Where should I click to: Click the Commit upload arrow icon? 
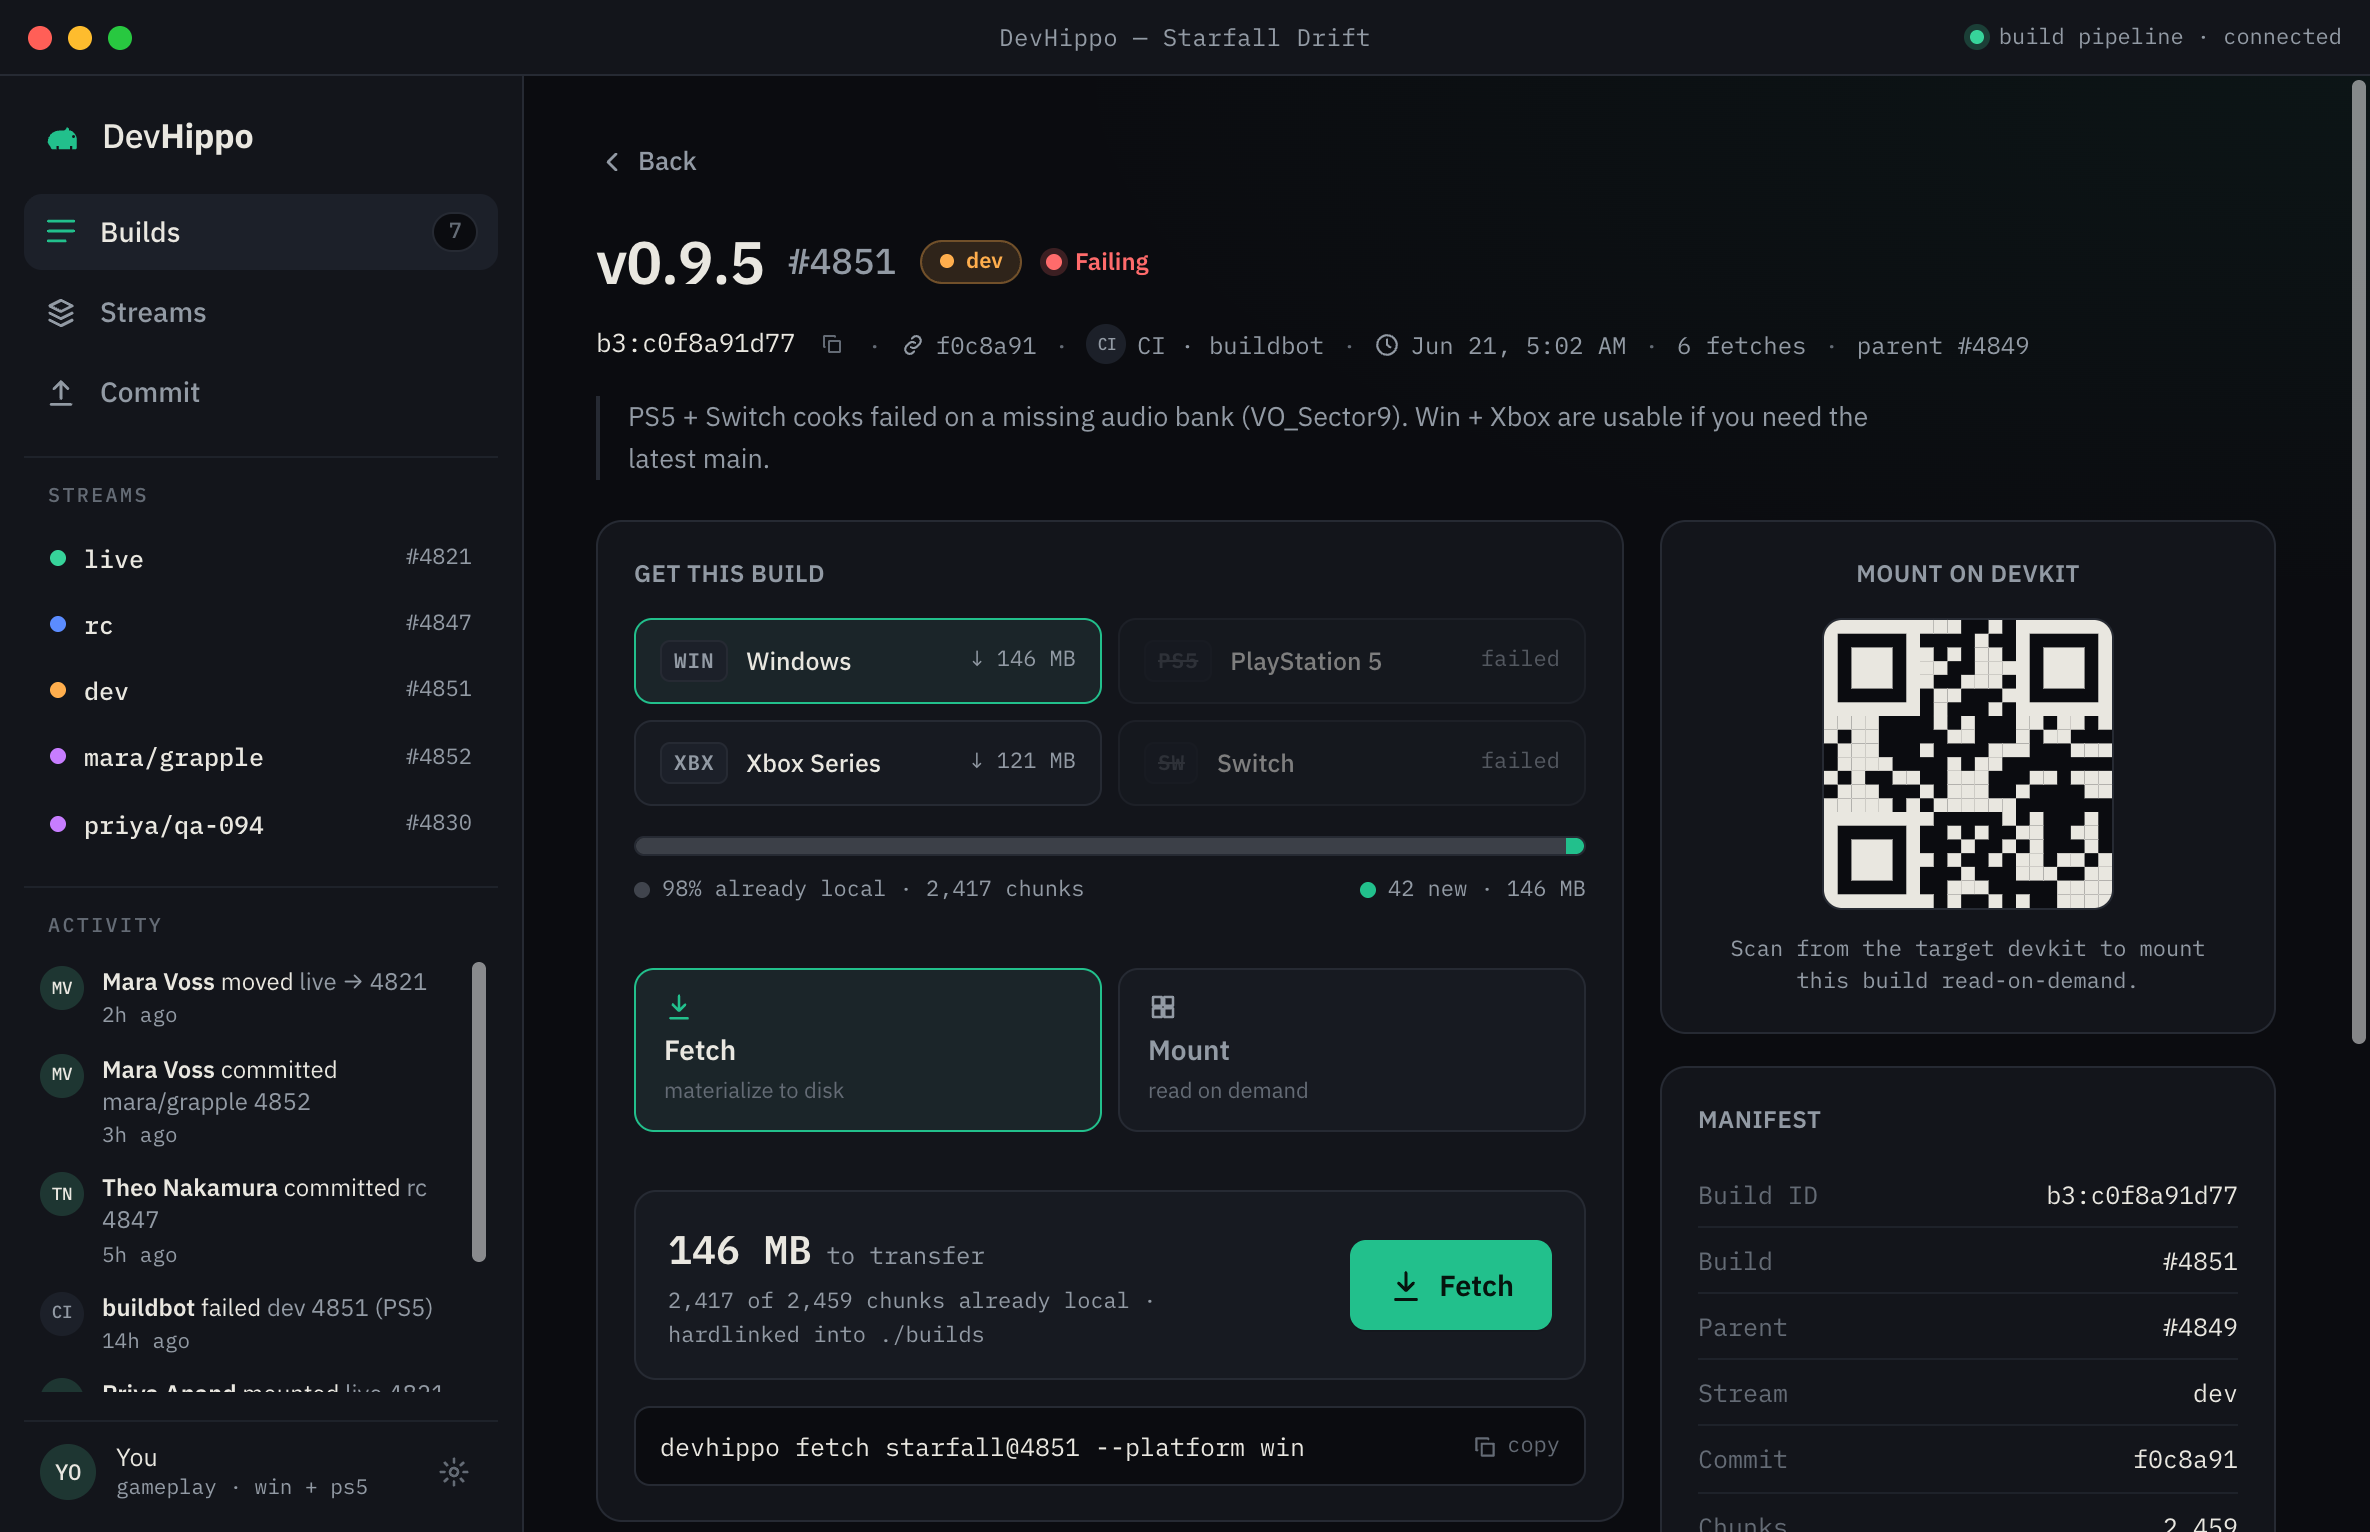[61, 392]
